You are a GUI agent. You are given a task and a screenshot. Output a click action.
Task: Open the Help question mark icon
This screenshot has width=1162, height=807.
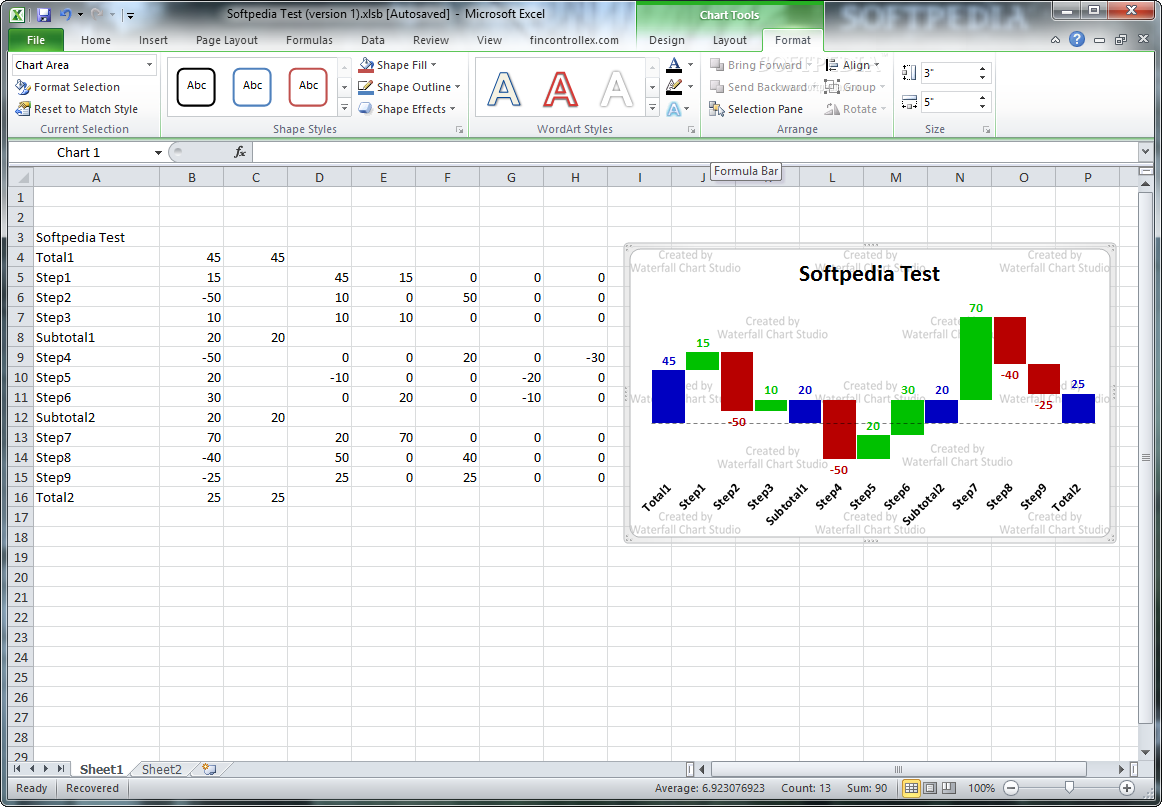point(1077,40)
